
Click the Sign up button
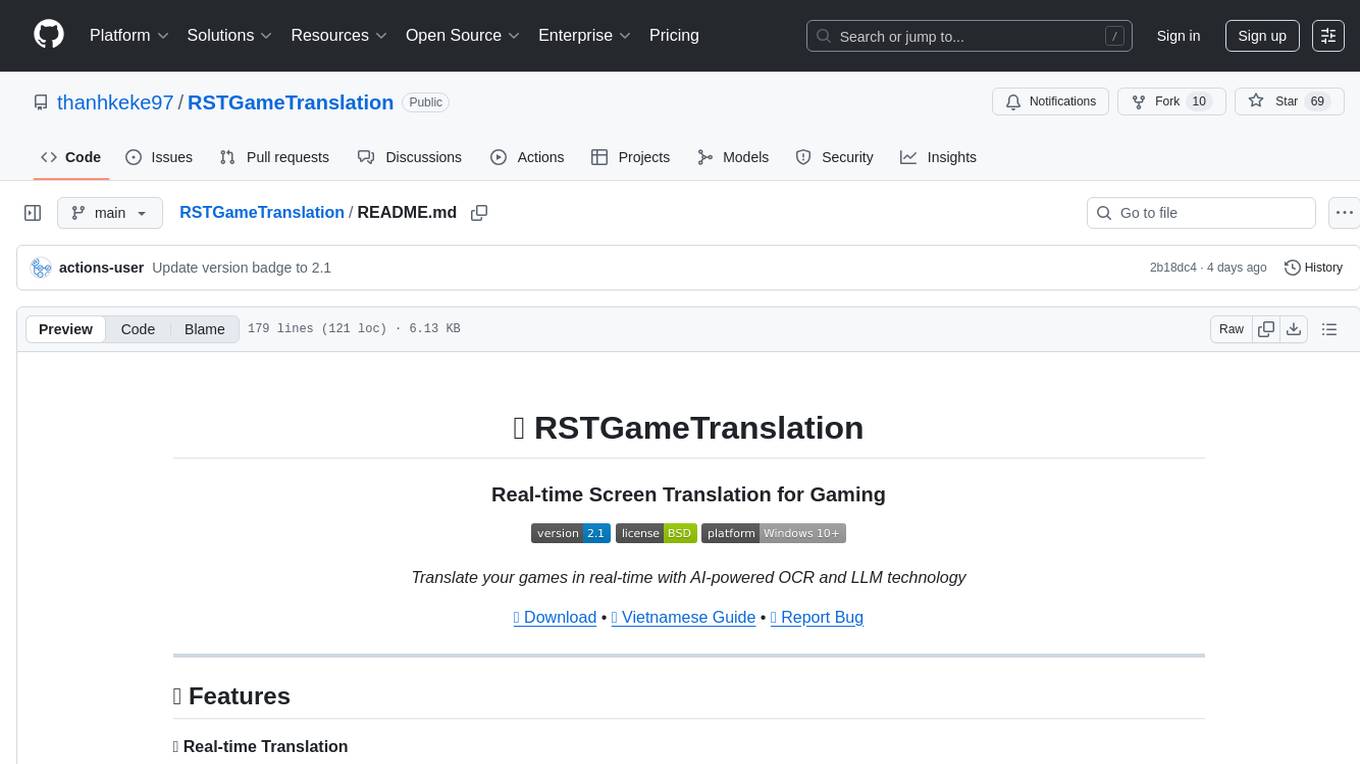pyautogui.click(x=1262, y=36)
